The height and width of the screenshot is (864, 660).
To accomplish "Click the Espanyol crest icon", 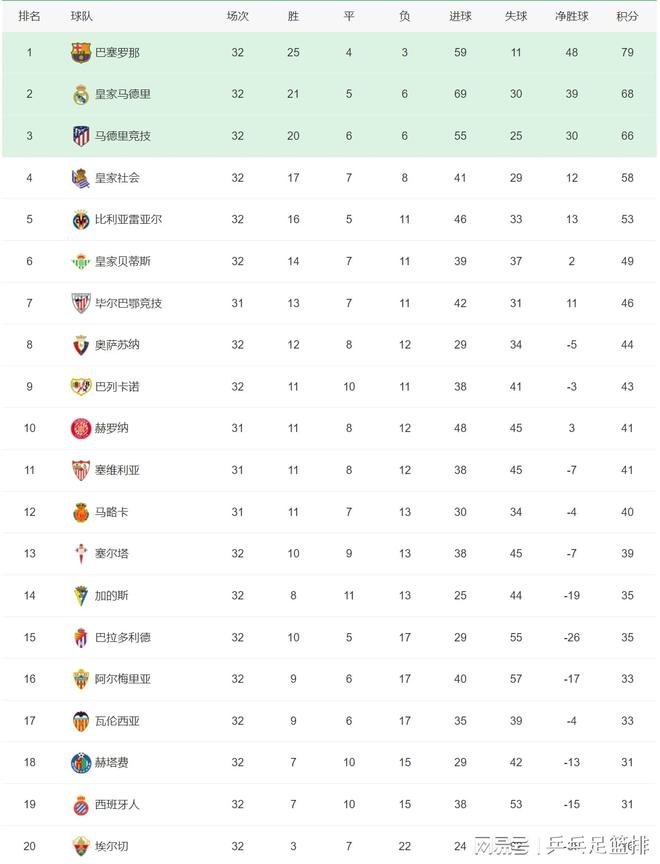I will 81,804.
